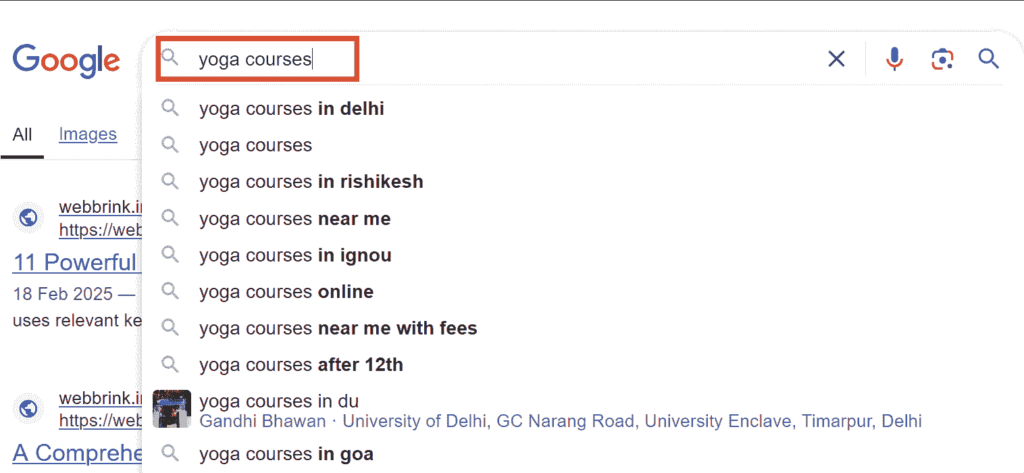Open the '11 Powerful' result link
1024x473 pixels.
[x=74, y=263]
